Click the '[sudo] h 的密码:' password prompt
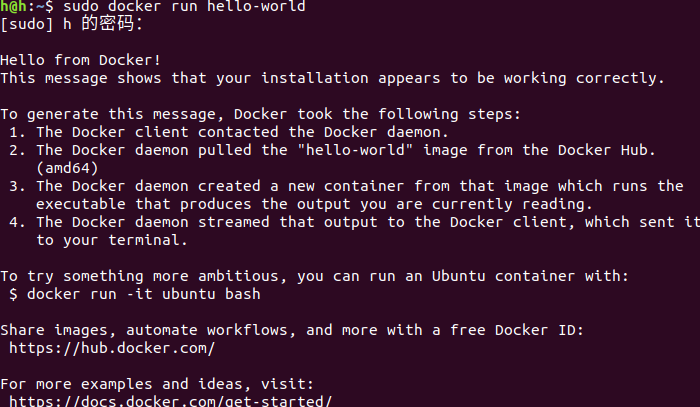The width and height of the screenshot is (700, 407). click(x=71, y=24)
